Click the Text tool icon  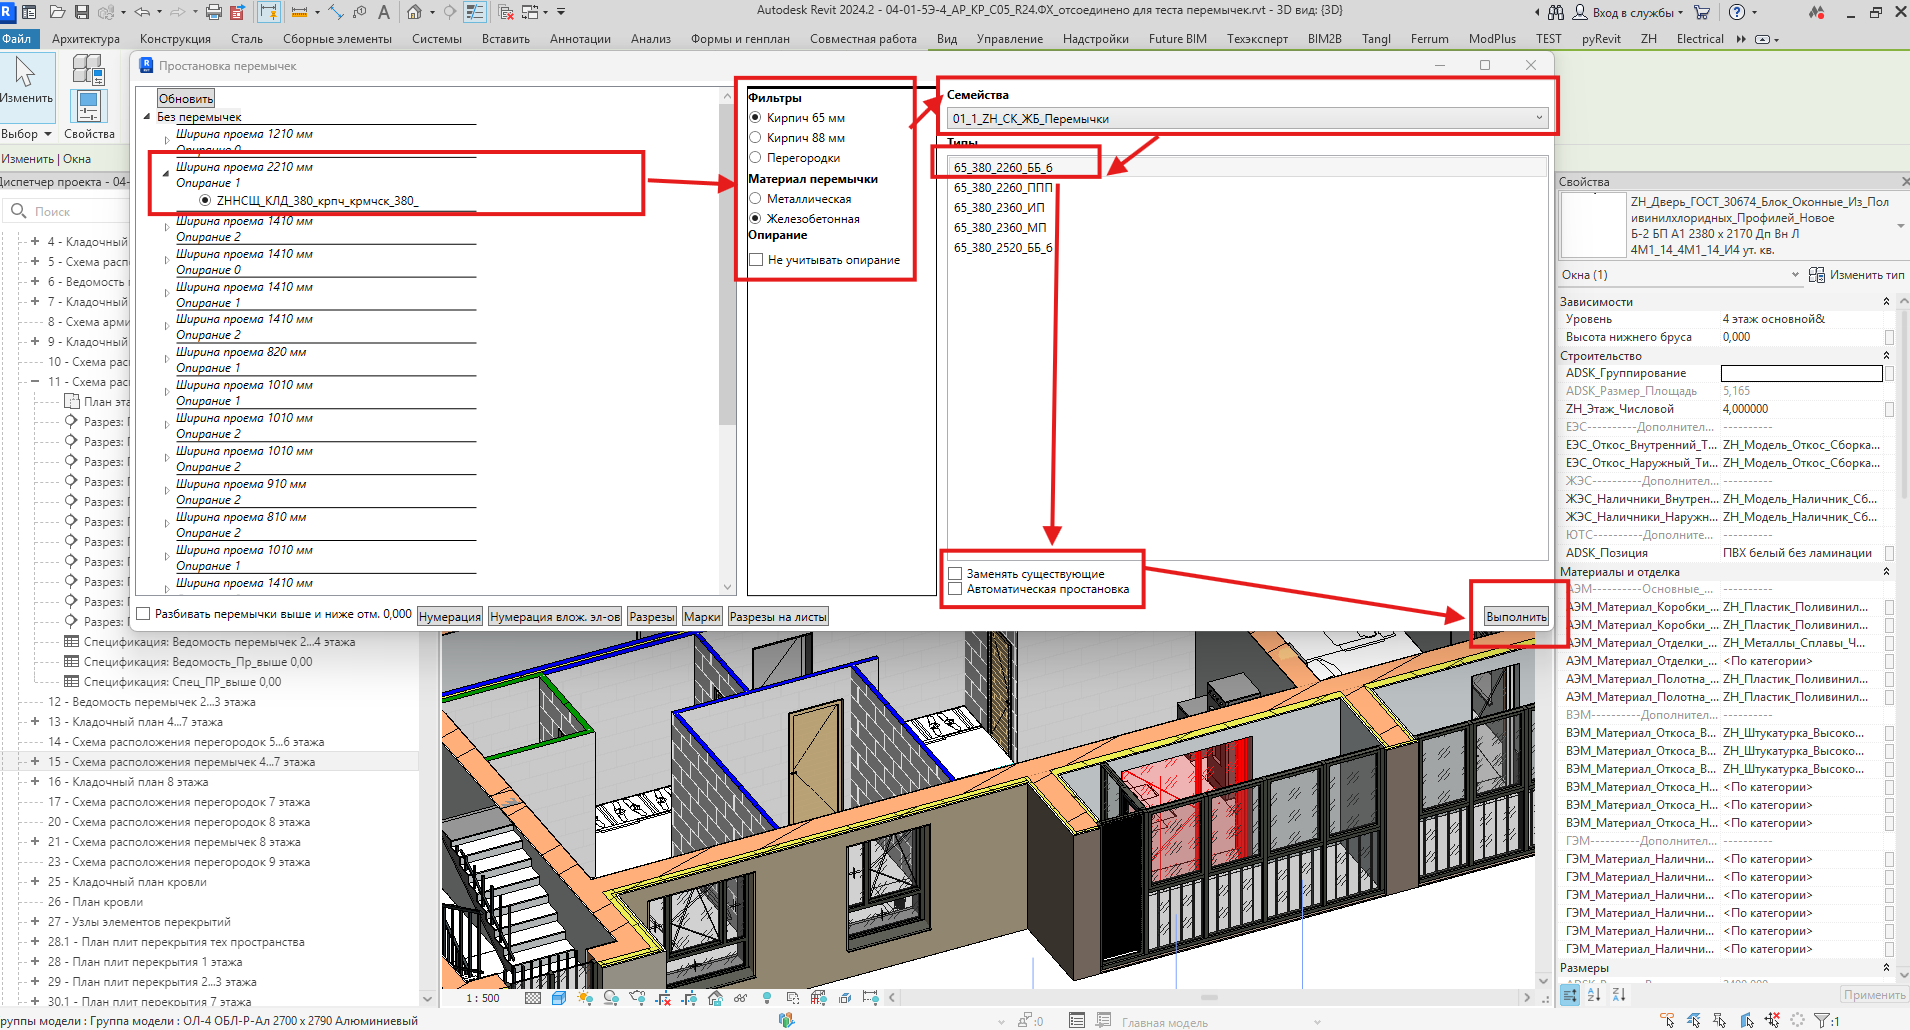383,12
